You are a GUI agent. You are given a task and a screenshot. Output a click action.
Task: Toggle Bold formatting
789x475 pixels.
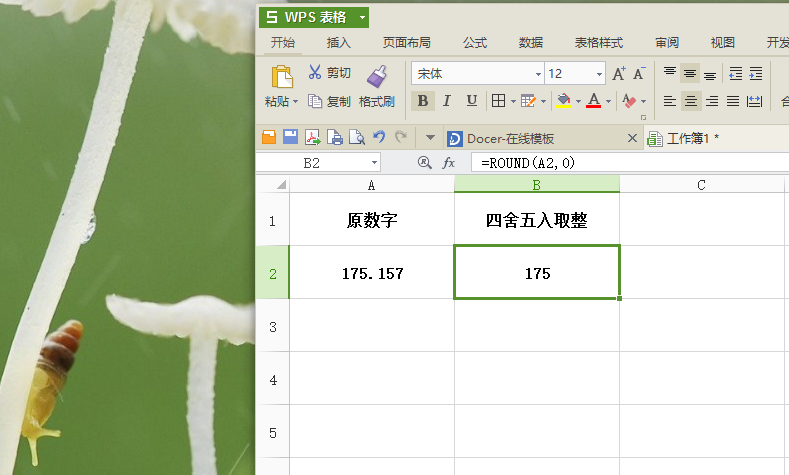tap(423, 101)
